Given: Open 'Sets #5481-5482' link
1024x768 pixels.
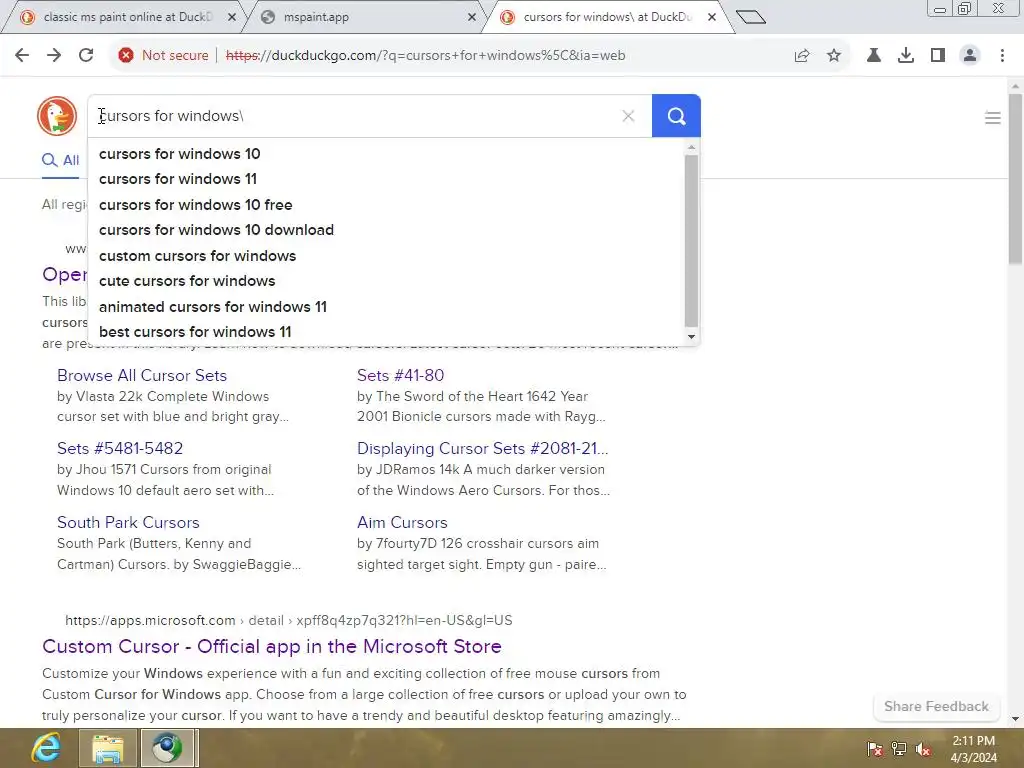Looking at the screenshot, I should (120, 449).
